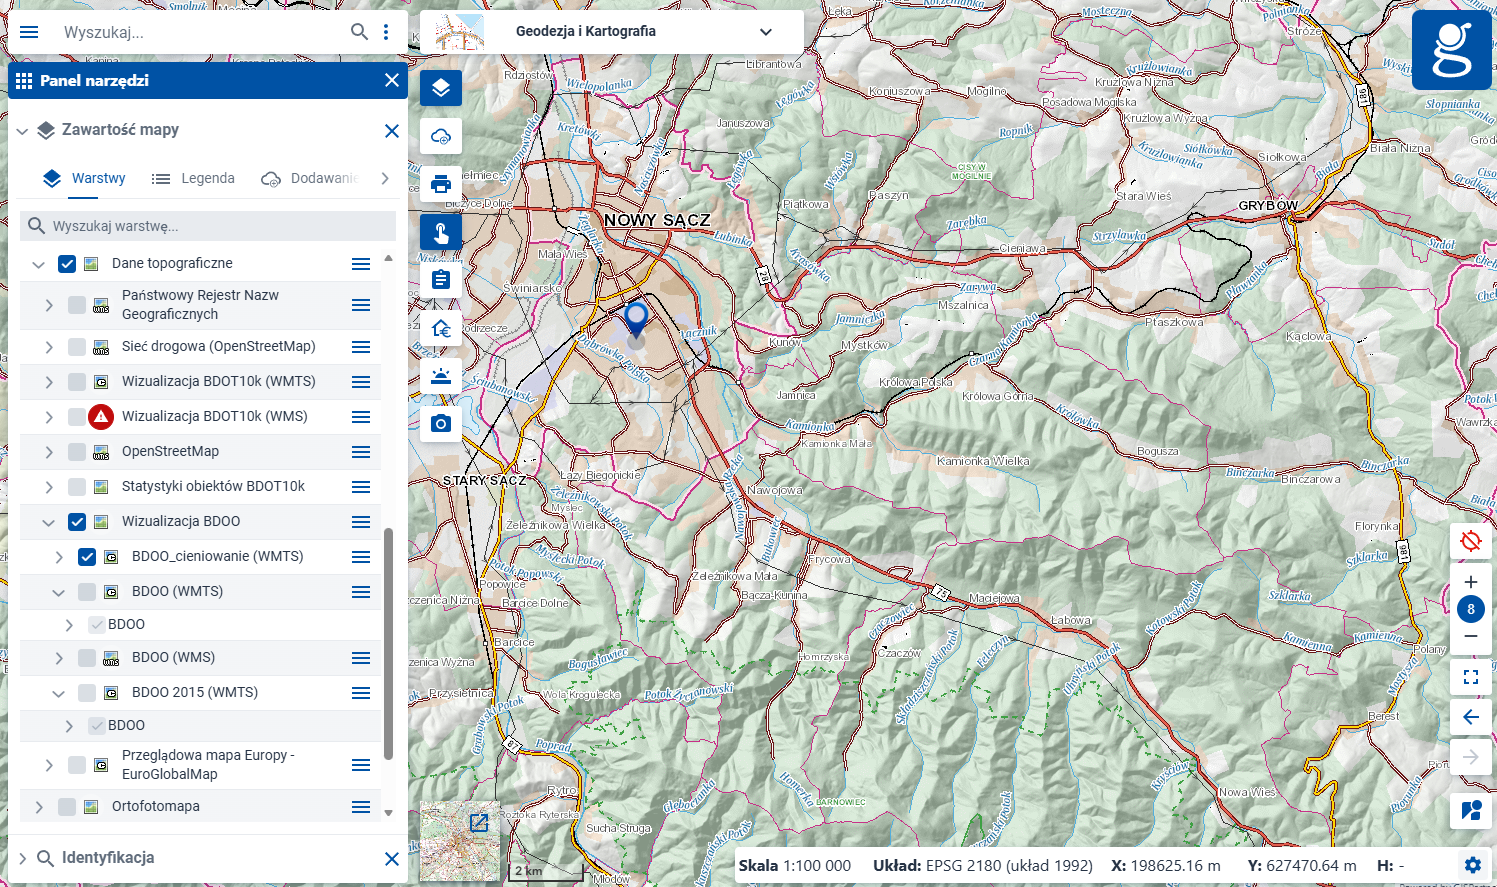This screenshot has height=887, width=1497.
Task: Open options menu for Ortofotomapa layer
Action: pyautogui.click(x=361, y=807)
